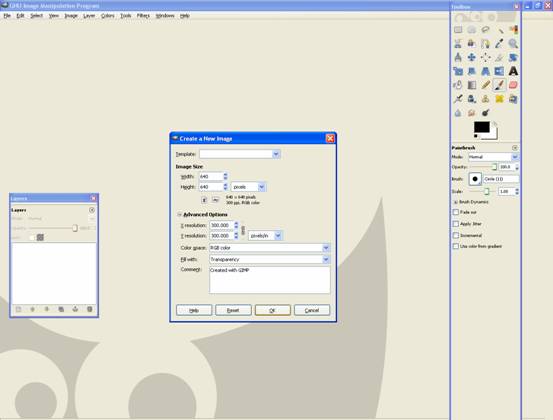Viewport: 553px width, 420px height.
Task: Open the Color space dropdown
Action: (269, 248)
